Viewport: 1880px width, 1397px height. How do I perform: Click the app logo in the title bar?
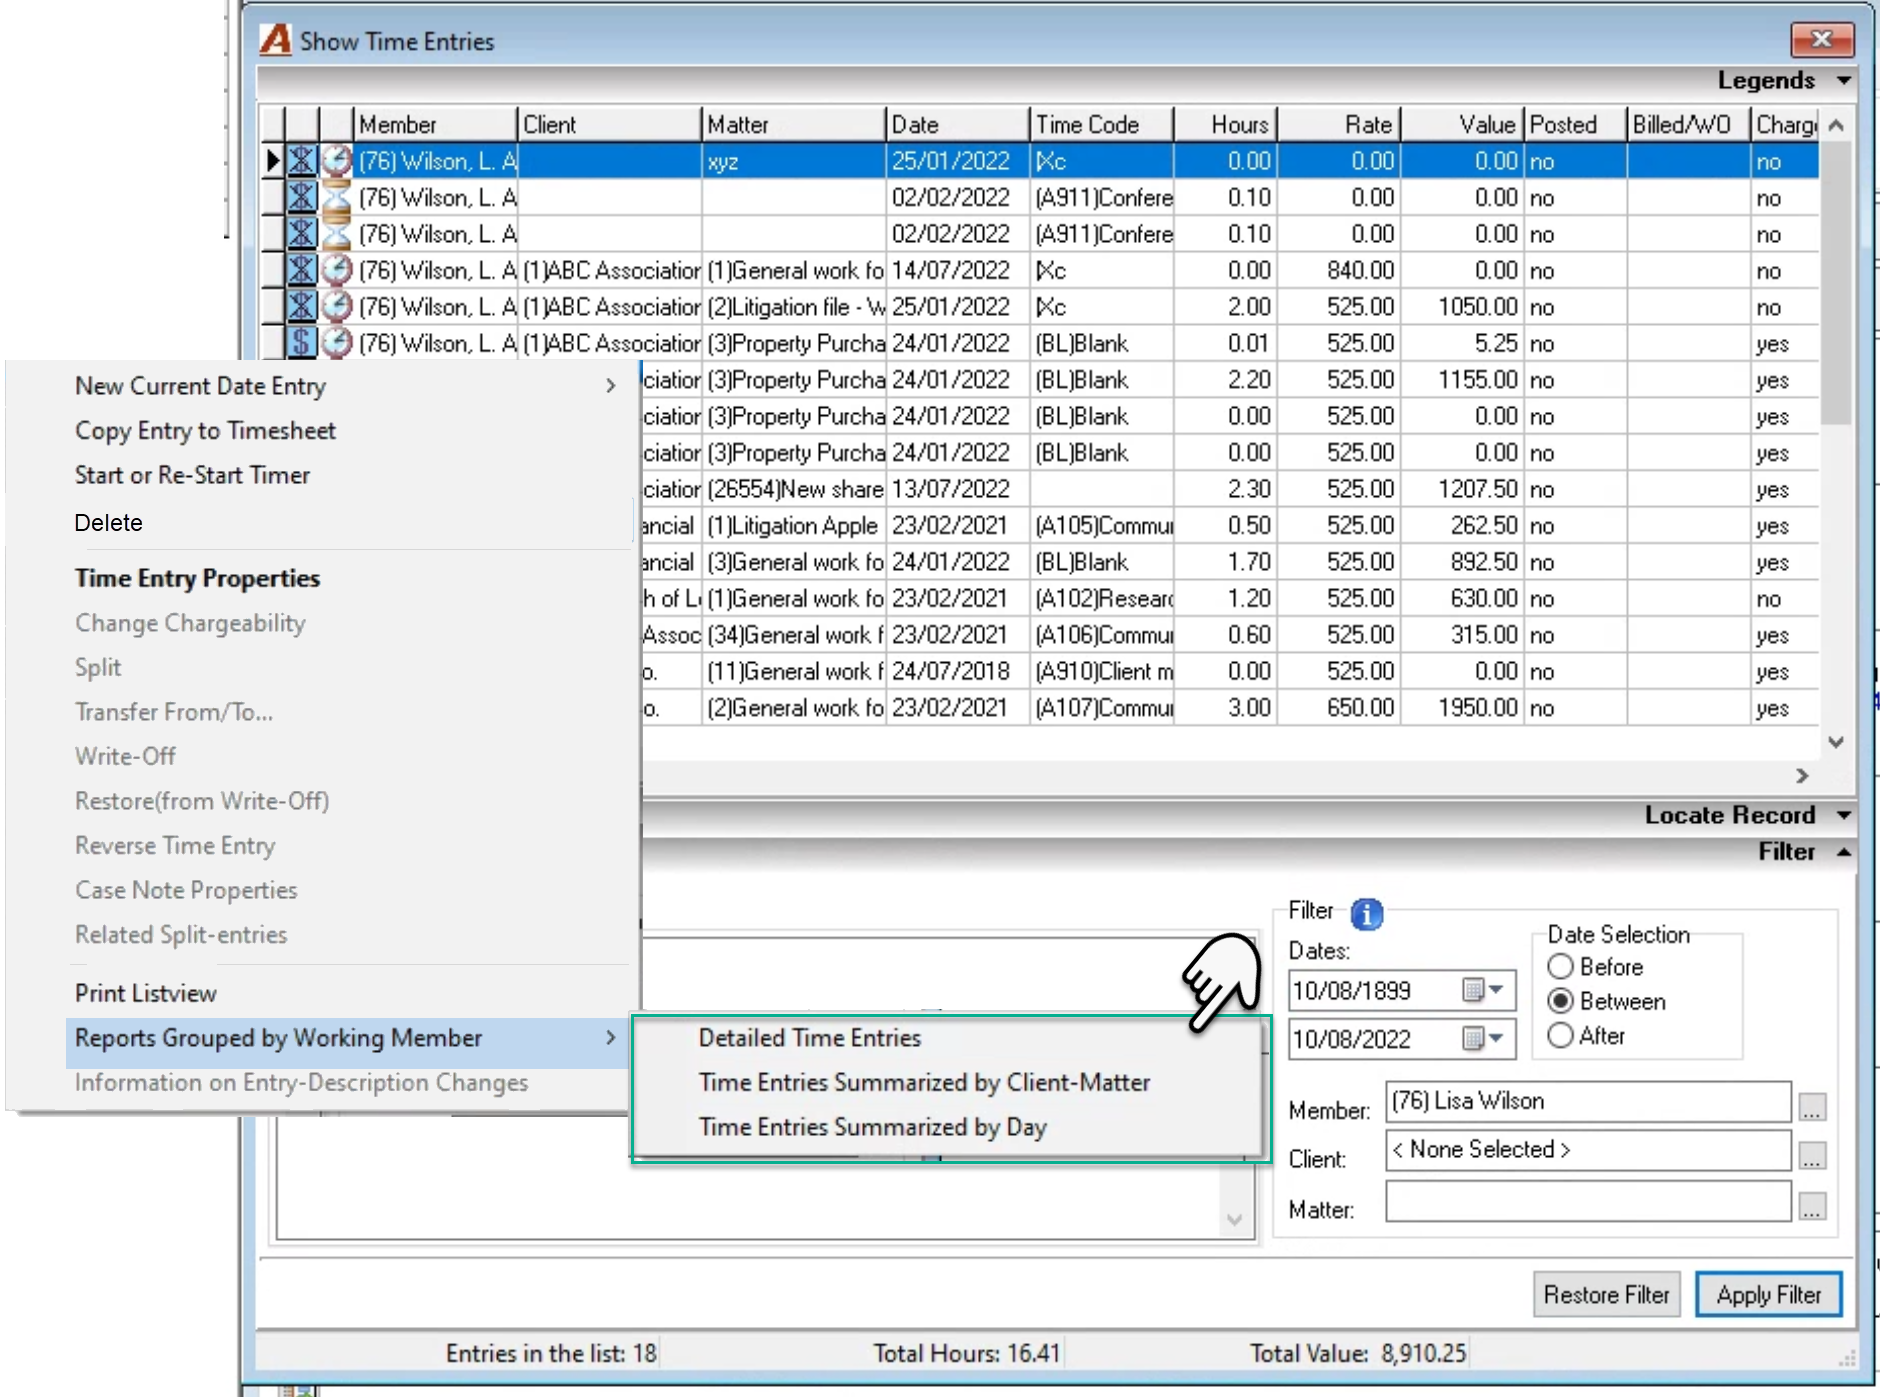[275, 40]
